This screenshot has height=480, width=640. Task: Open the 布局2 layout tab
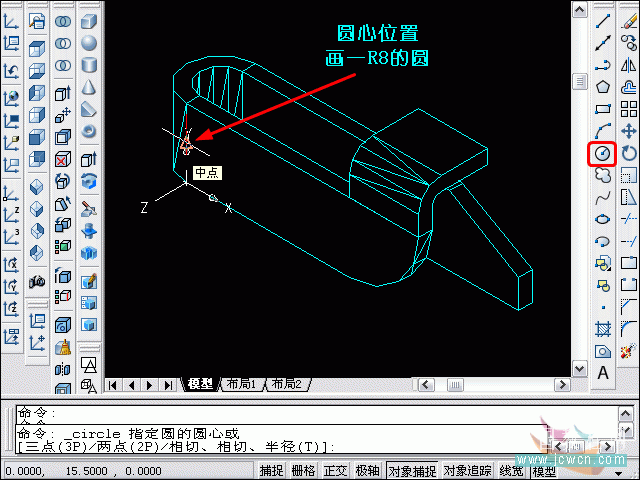click(x=284, y=384)
